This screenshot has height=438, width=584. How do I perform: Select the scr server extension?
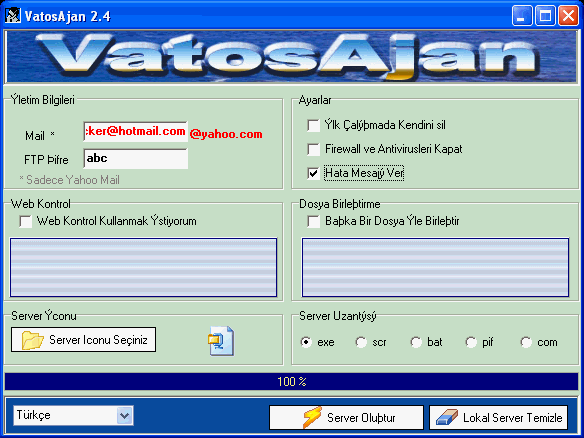pos(361,342)
